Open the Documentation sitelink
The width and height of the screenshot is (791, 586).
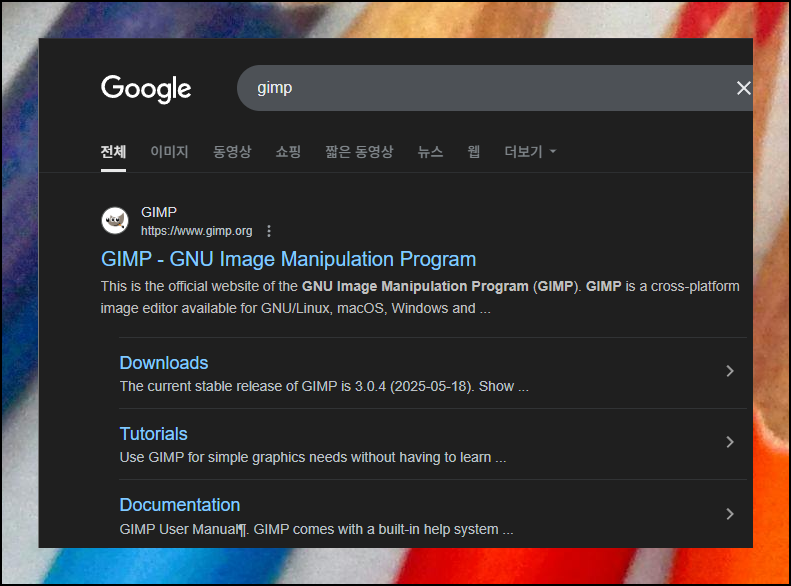(180, 505)
